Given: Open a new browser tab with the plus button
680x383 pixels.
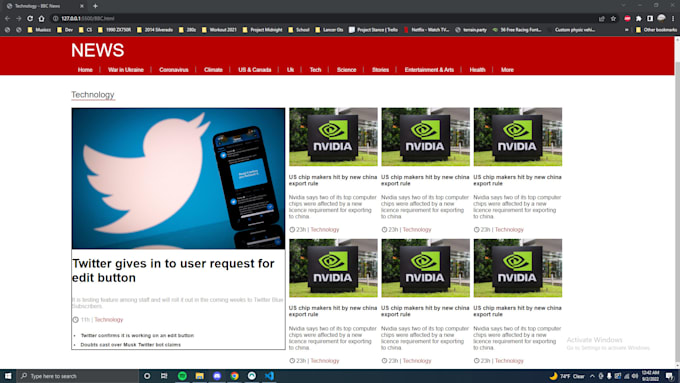Looking at the screenshot, I should (95, 6).
